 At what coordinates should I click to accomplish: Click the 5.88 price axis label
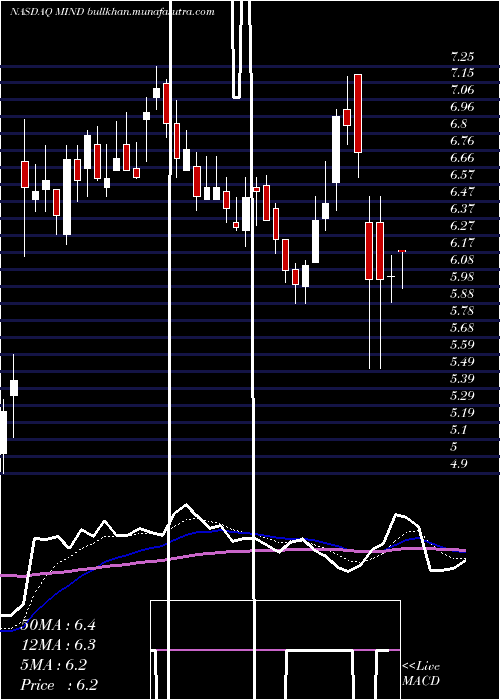pos(462,293)
